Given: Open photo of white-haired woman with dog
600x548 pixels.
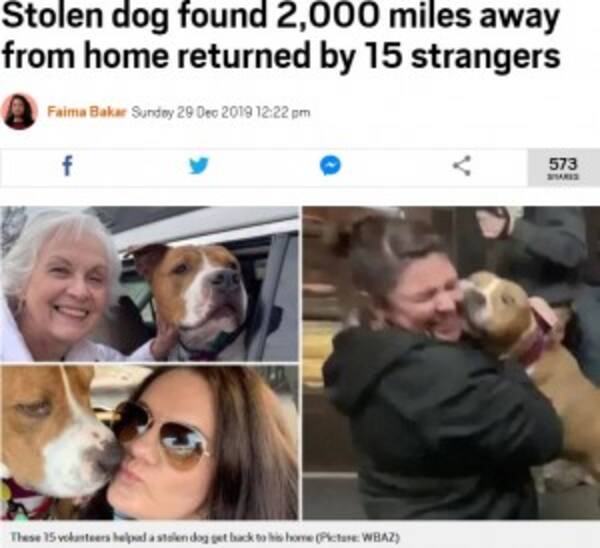Looking at the screenshot, I should pos(149,284).
